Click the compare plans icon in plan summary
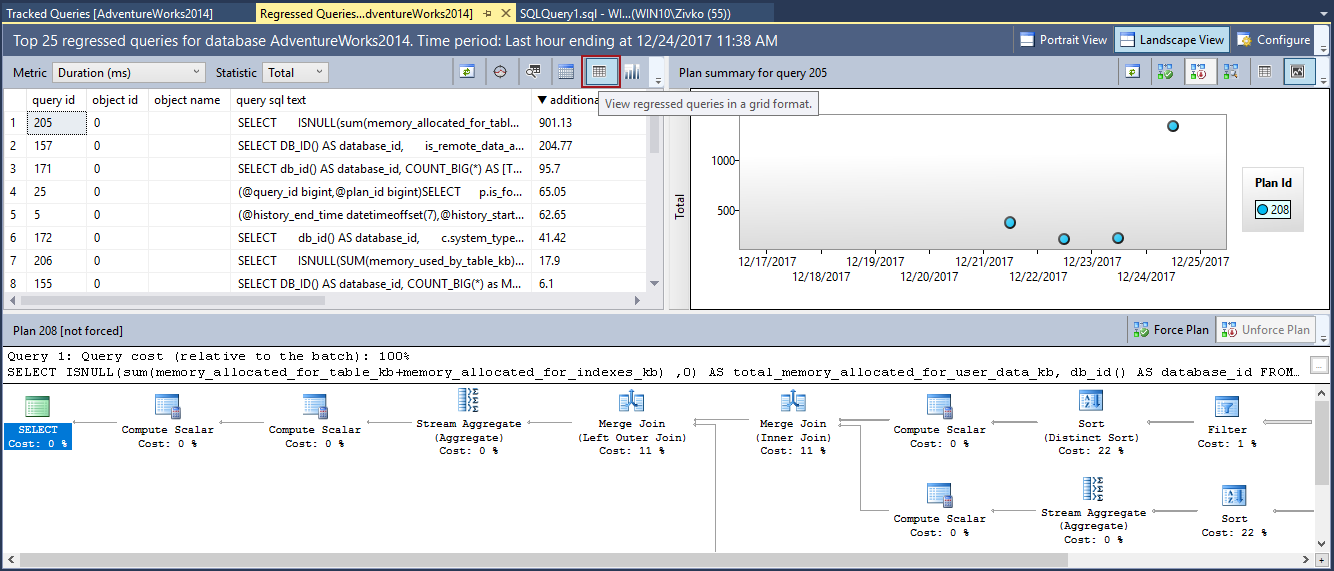 pyautogui.click(x=1230, y=72)
